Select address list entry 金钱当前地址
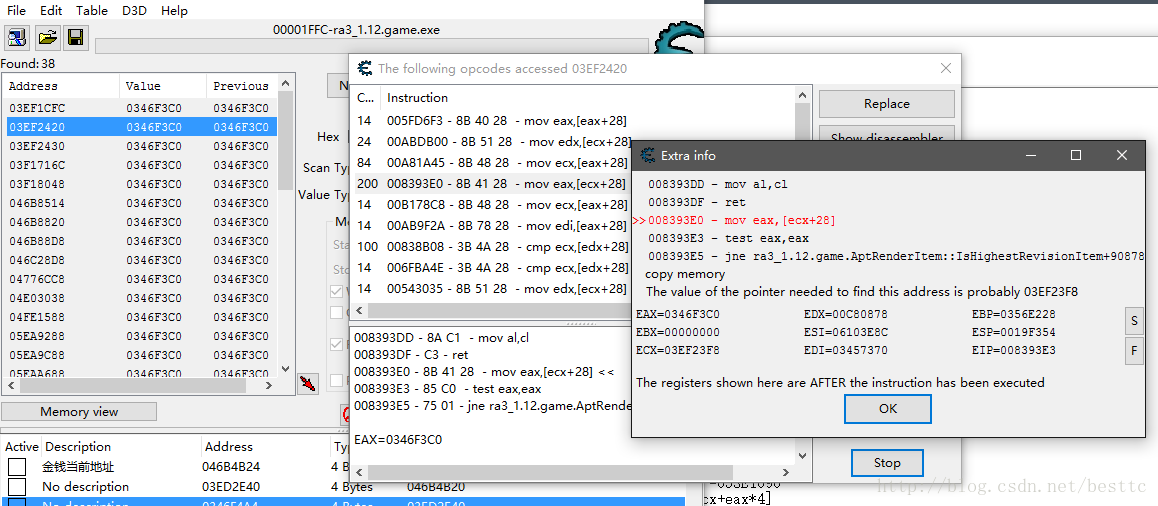The width and height of the screenshot is (1158, 506). pos(343,467)
